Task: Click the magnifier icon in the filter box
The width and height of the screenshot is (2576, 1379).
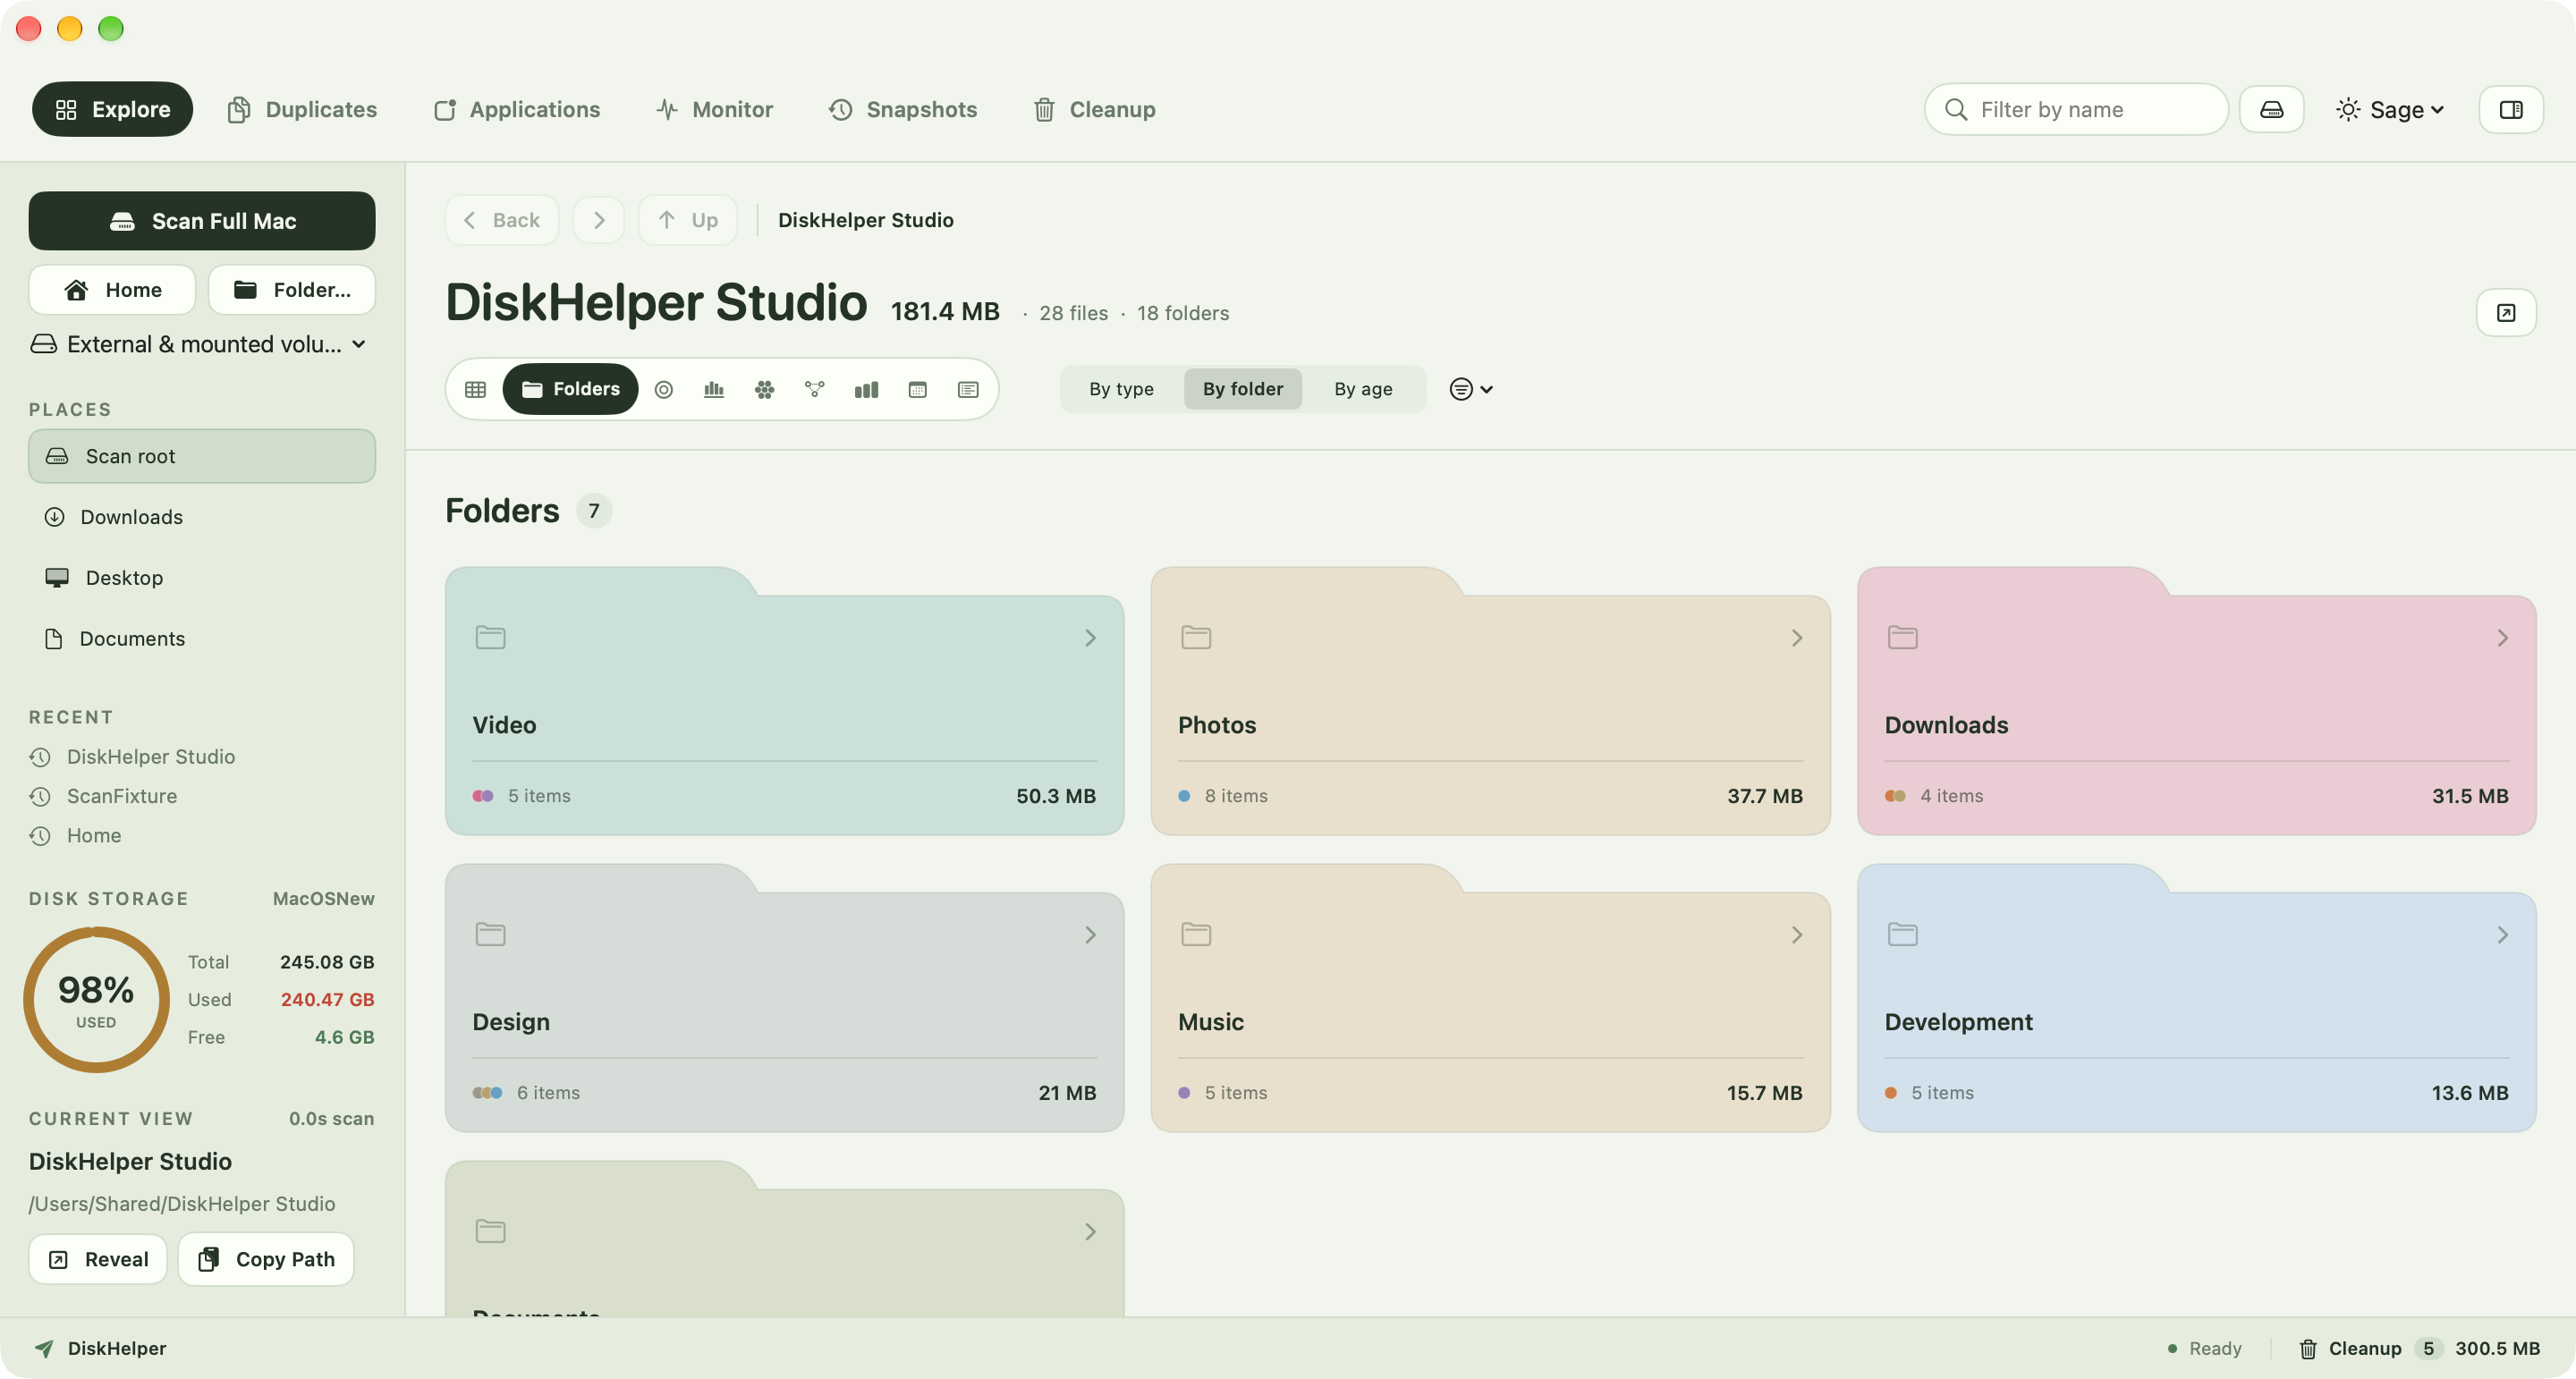Action: click(1956, 109)
